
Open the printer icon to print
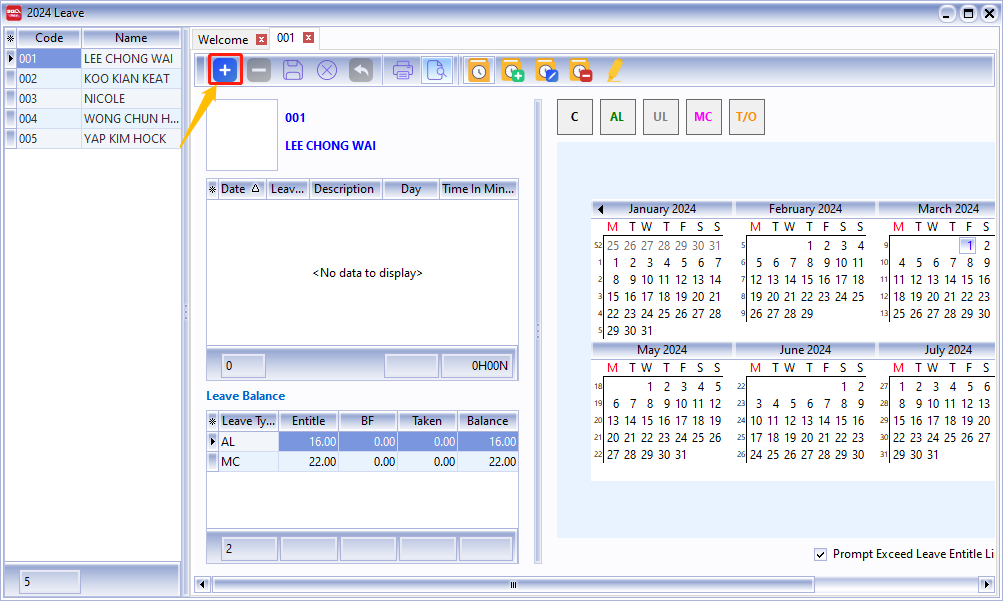(x=401, y=70)
